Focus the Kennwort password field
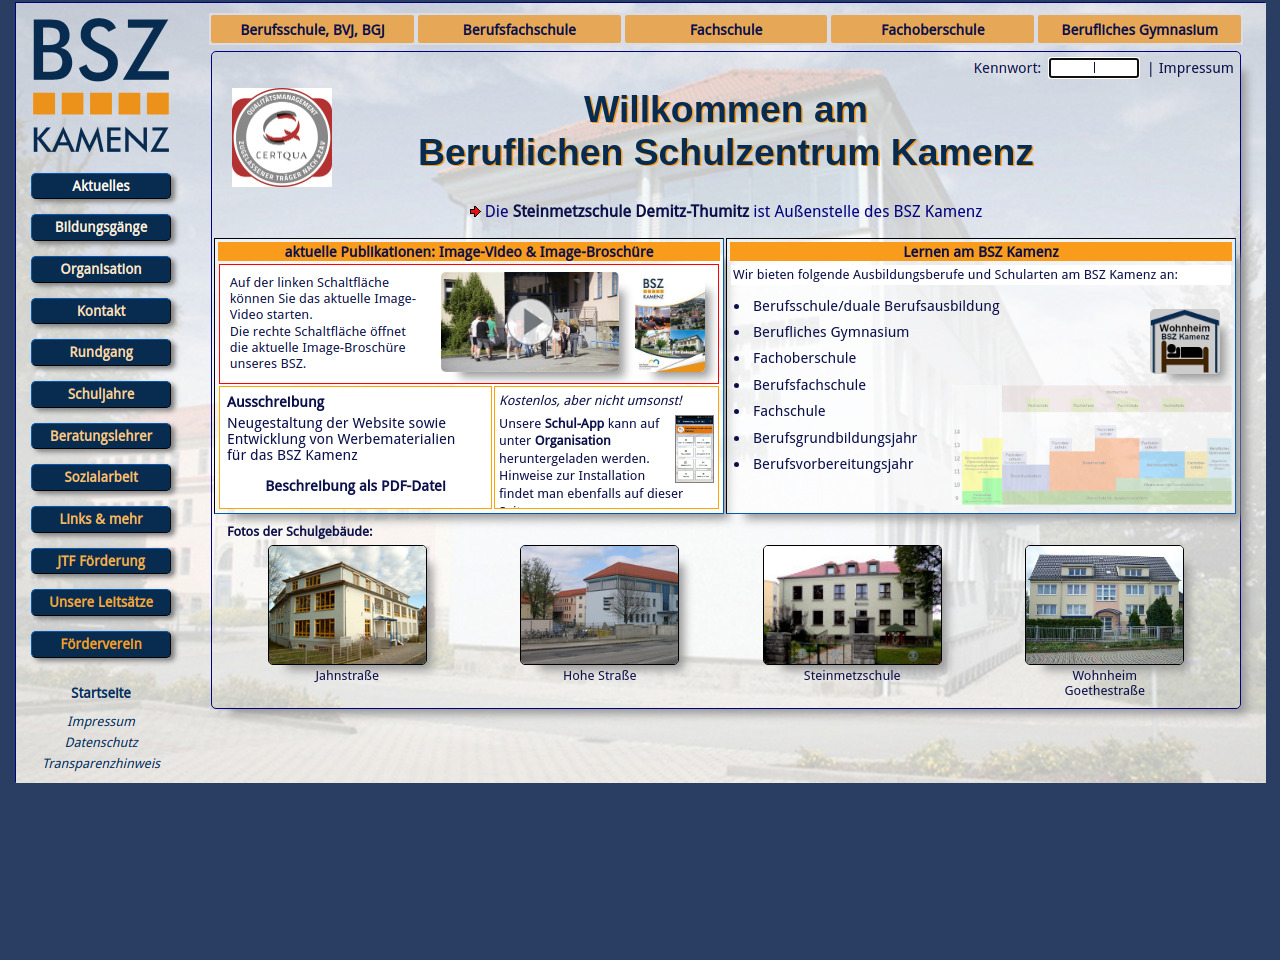This screenshot has width=1280, height=960. tap(1093, 68)
